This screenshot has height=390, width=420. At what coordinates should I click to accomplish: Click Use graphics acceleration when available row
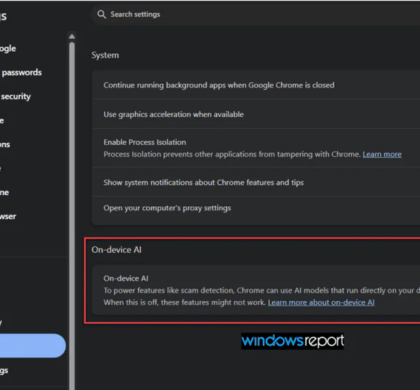pos(256,114)
